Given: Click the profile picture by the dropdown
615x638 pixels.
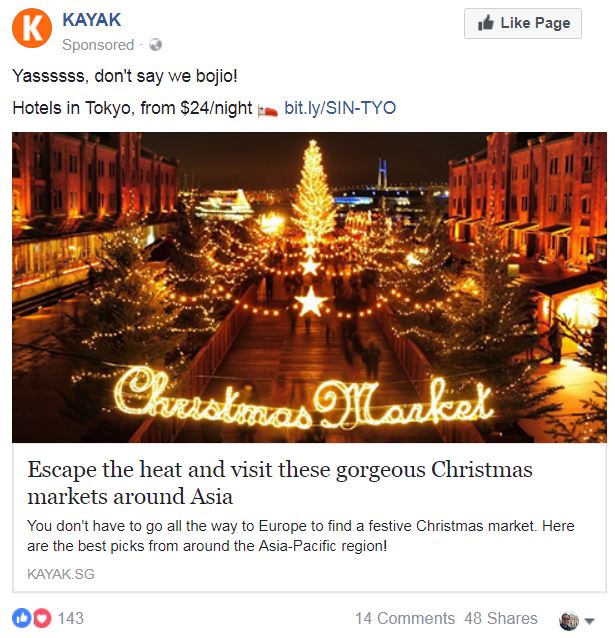Looking at the screenshot, I should coord(569,621).
